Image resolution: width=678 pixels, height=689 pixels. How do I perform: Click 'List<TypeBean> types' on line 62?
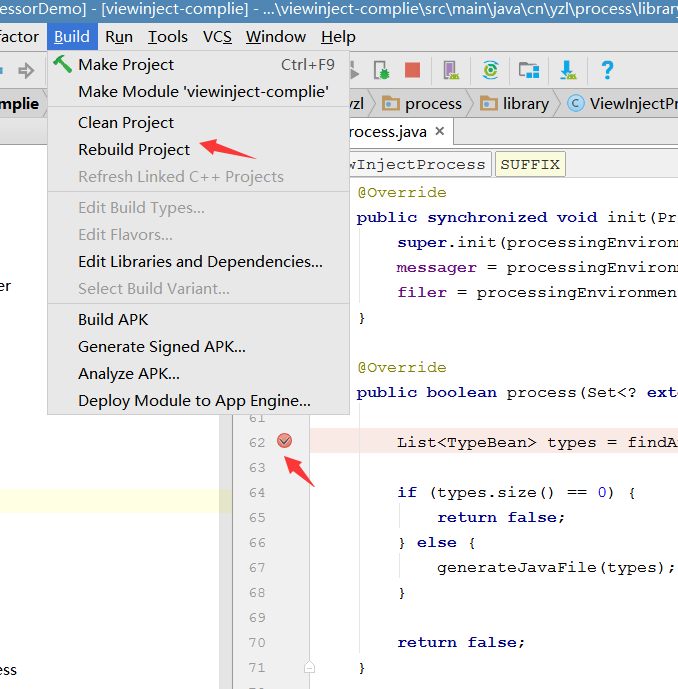497,442
